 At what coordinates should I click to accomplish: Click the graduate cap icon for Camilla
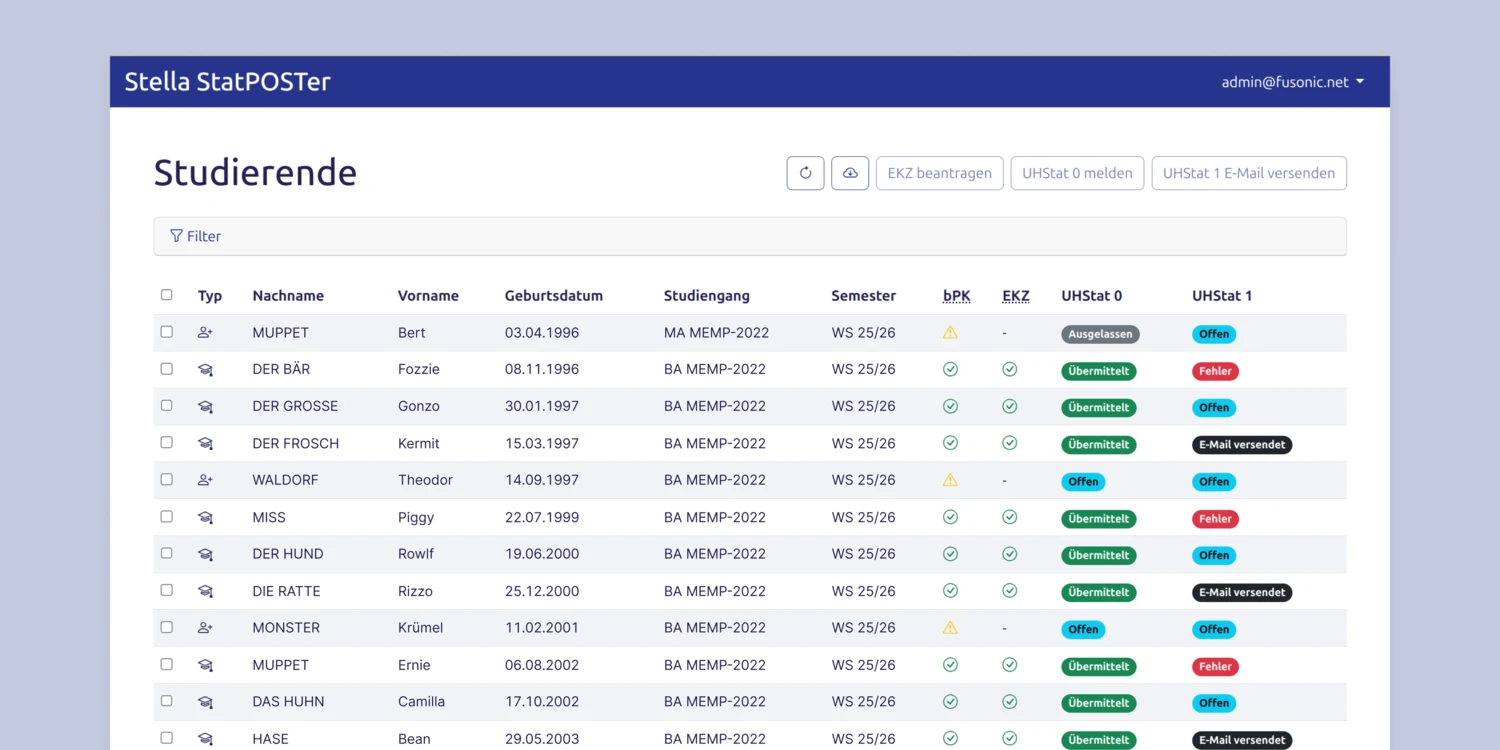pos(205,702)
